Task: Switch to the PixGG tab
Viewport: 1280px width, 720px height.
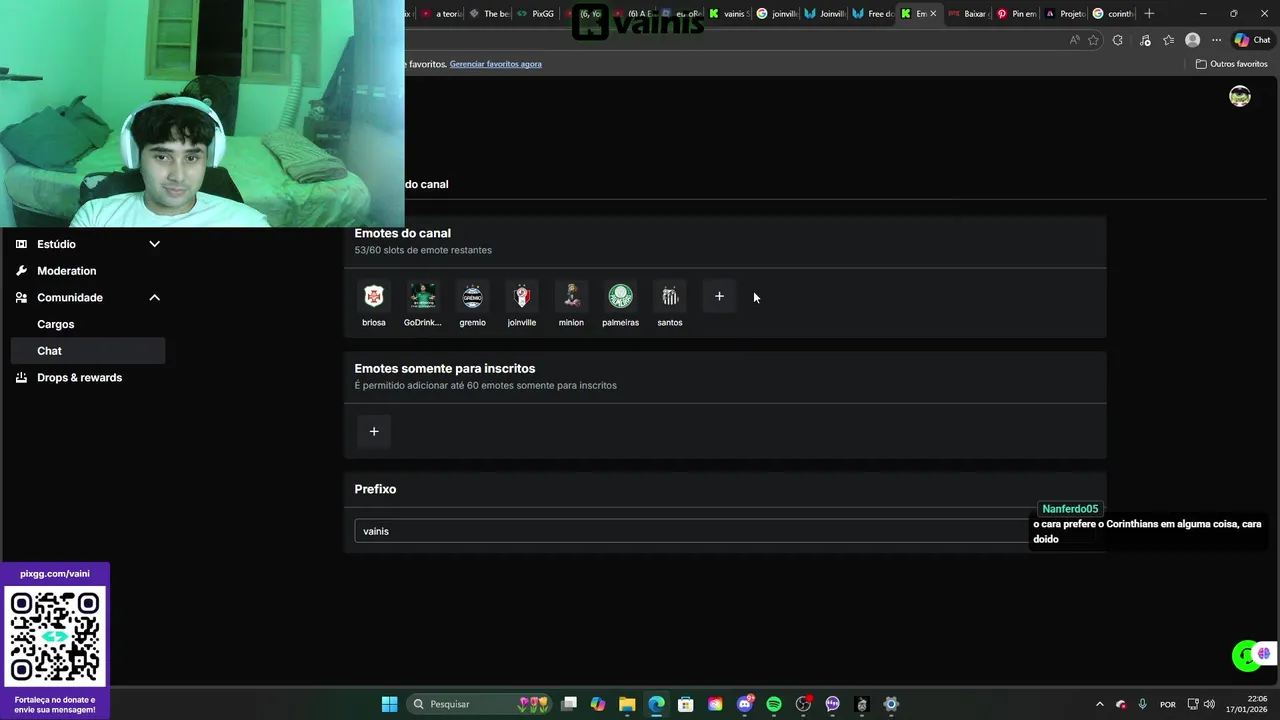Action: (535, 14)
